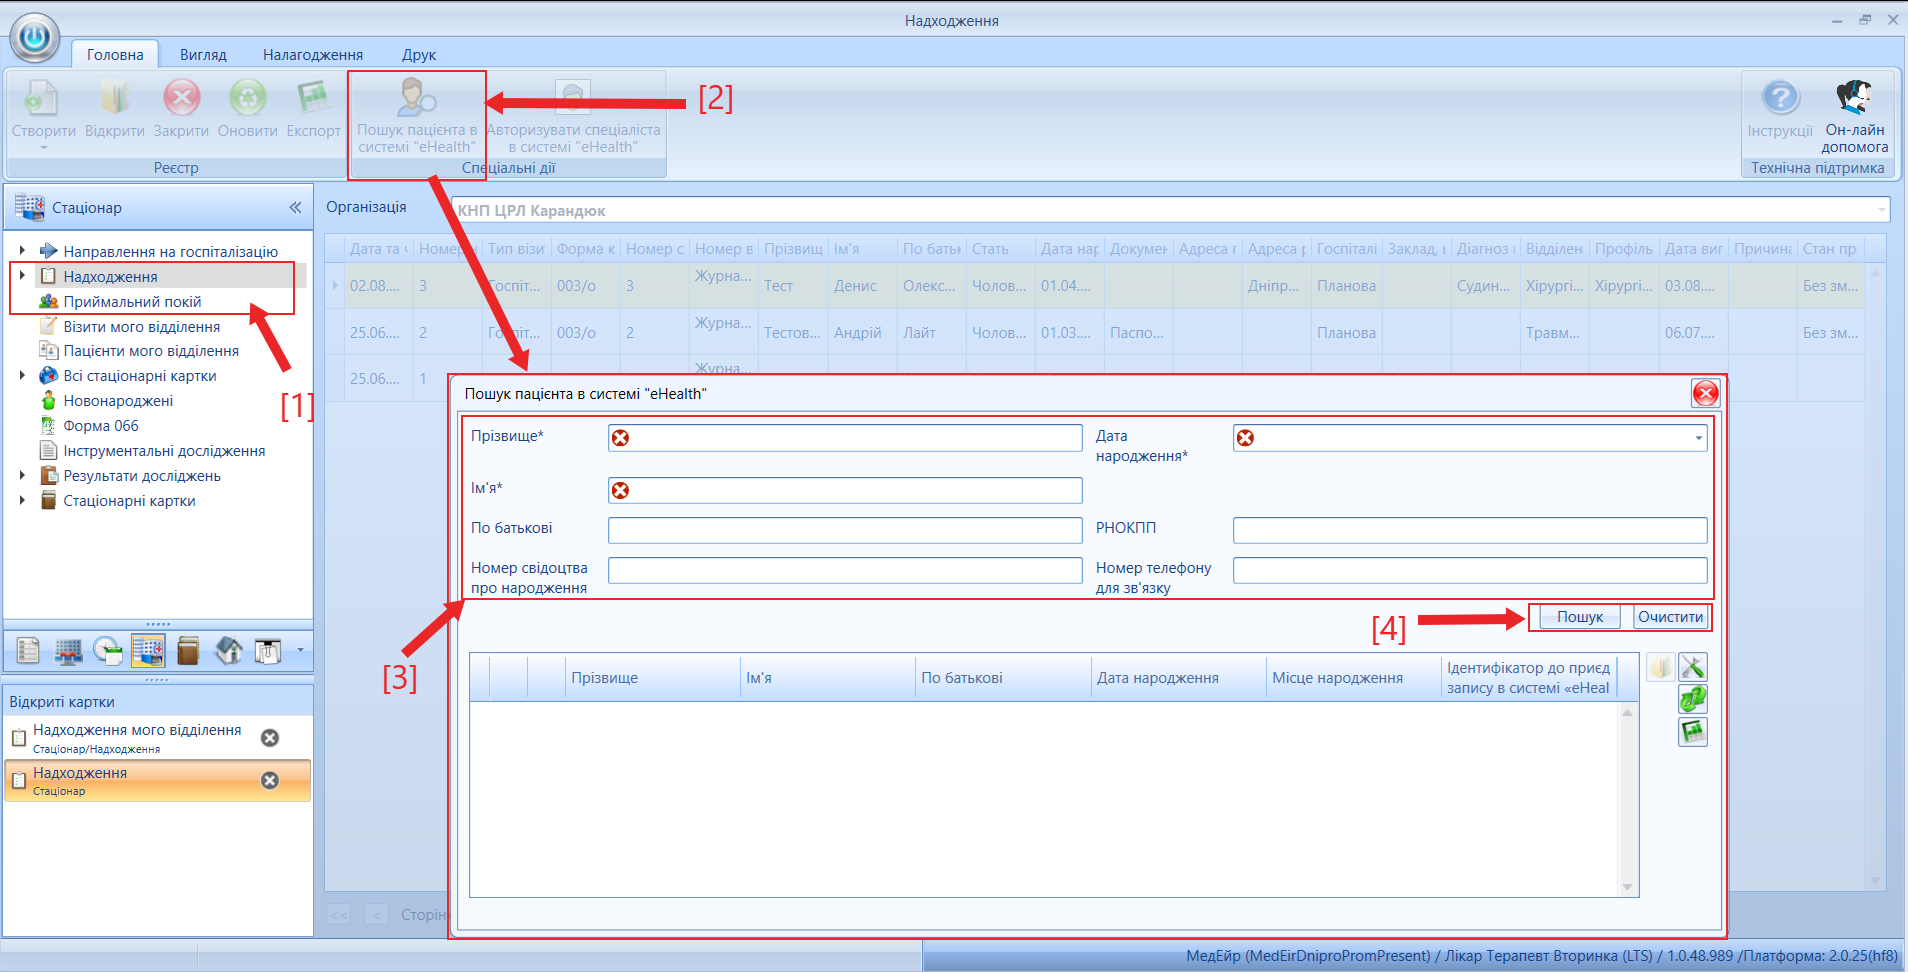Click the Закрити red cross icon
This screenshot has width=1908, height=972.
click(x=182, y=98)
